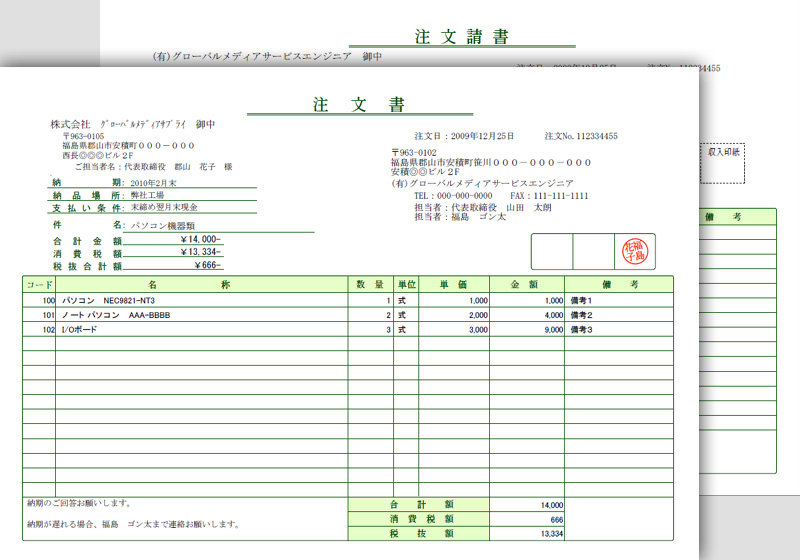The image size is (800, 560).
Task: Click the red circular seal stamp
Action: point(634,251)
